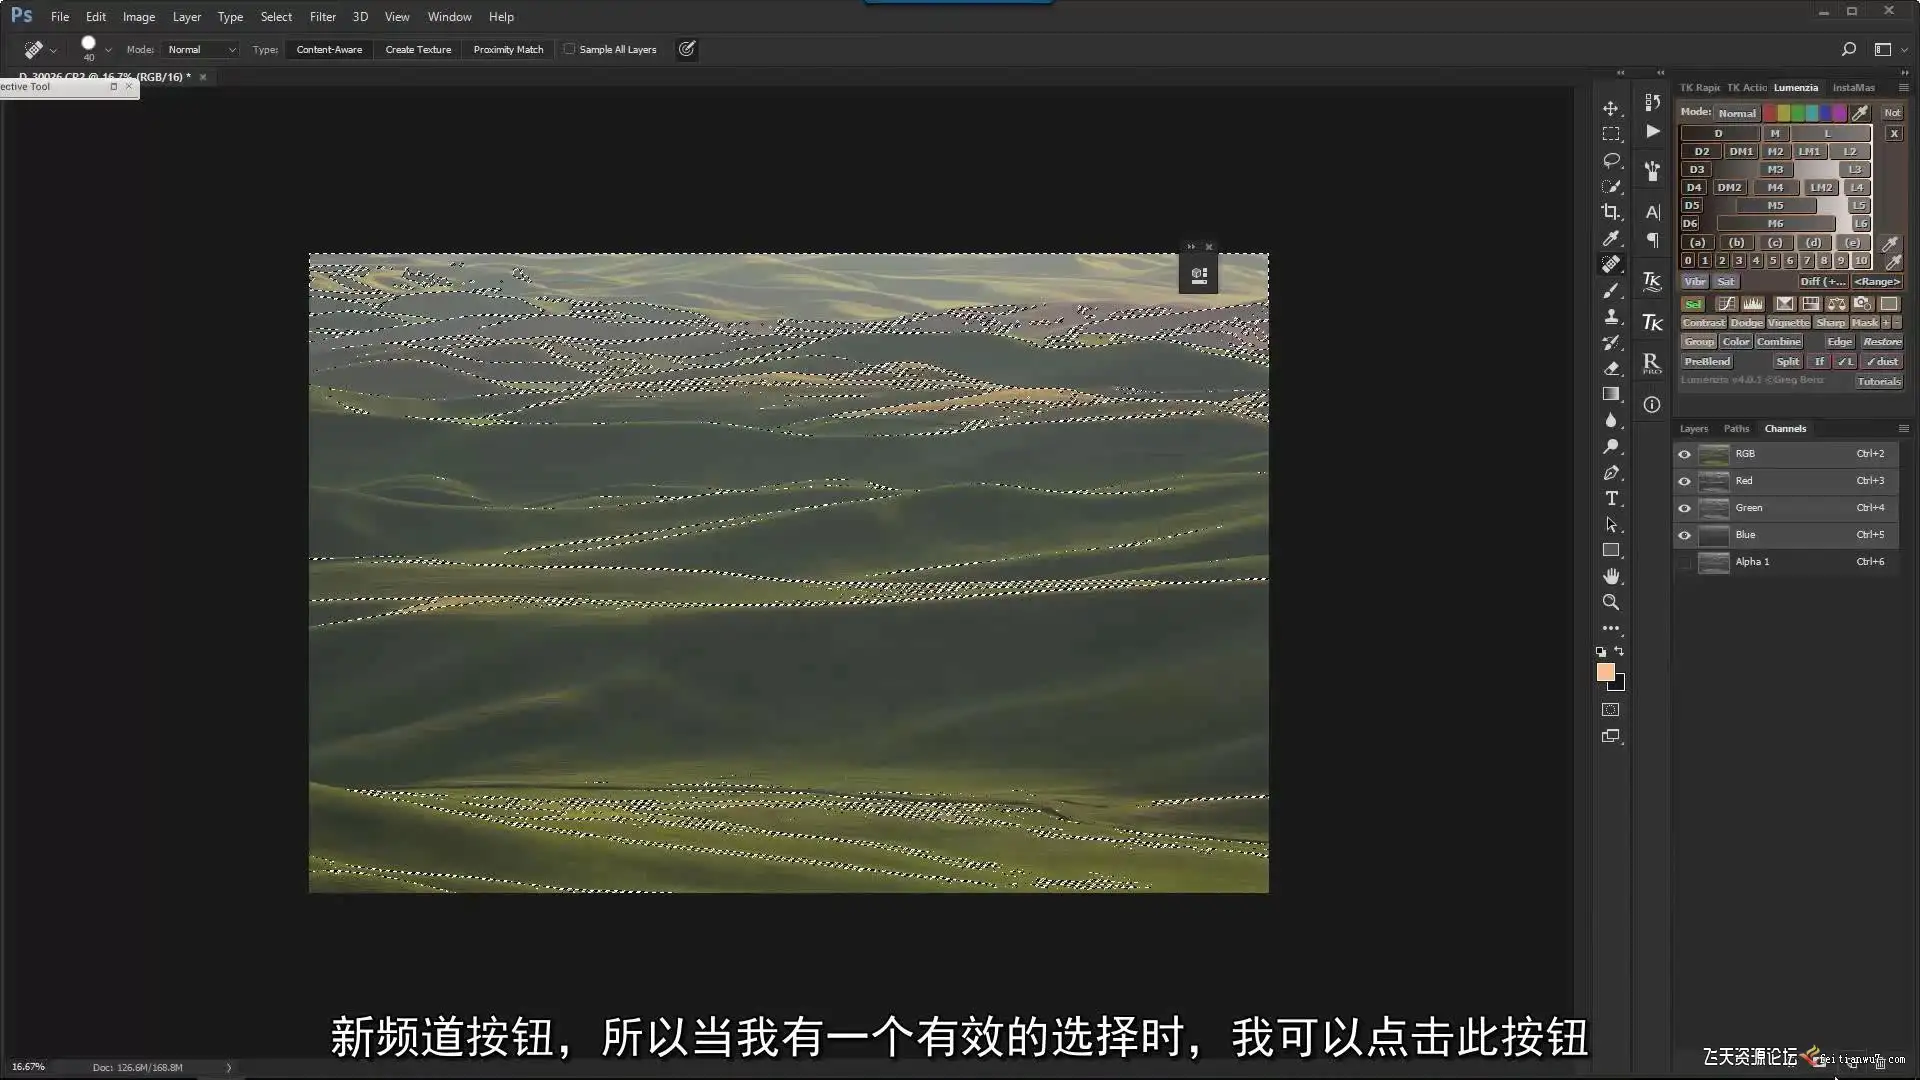The width and height of the screenshot is (1920, 1080).
Task: Click the foreground color swatch
Action: 1605,672
